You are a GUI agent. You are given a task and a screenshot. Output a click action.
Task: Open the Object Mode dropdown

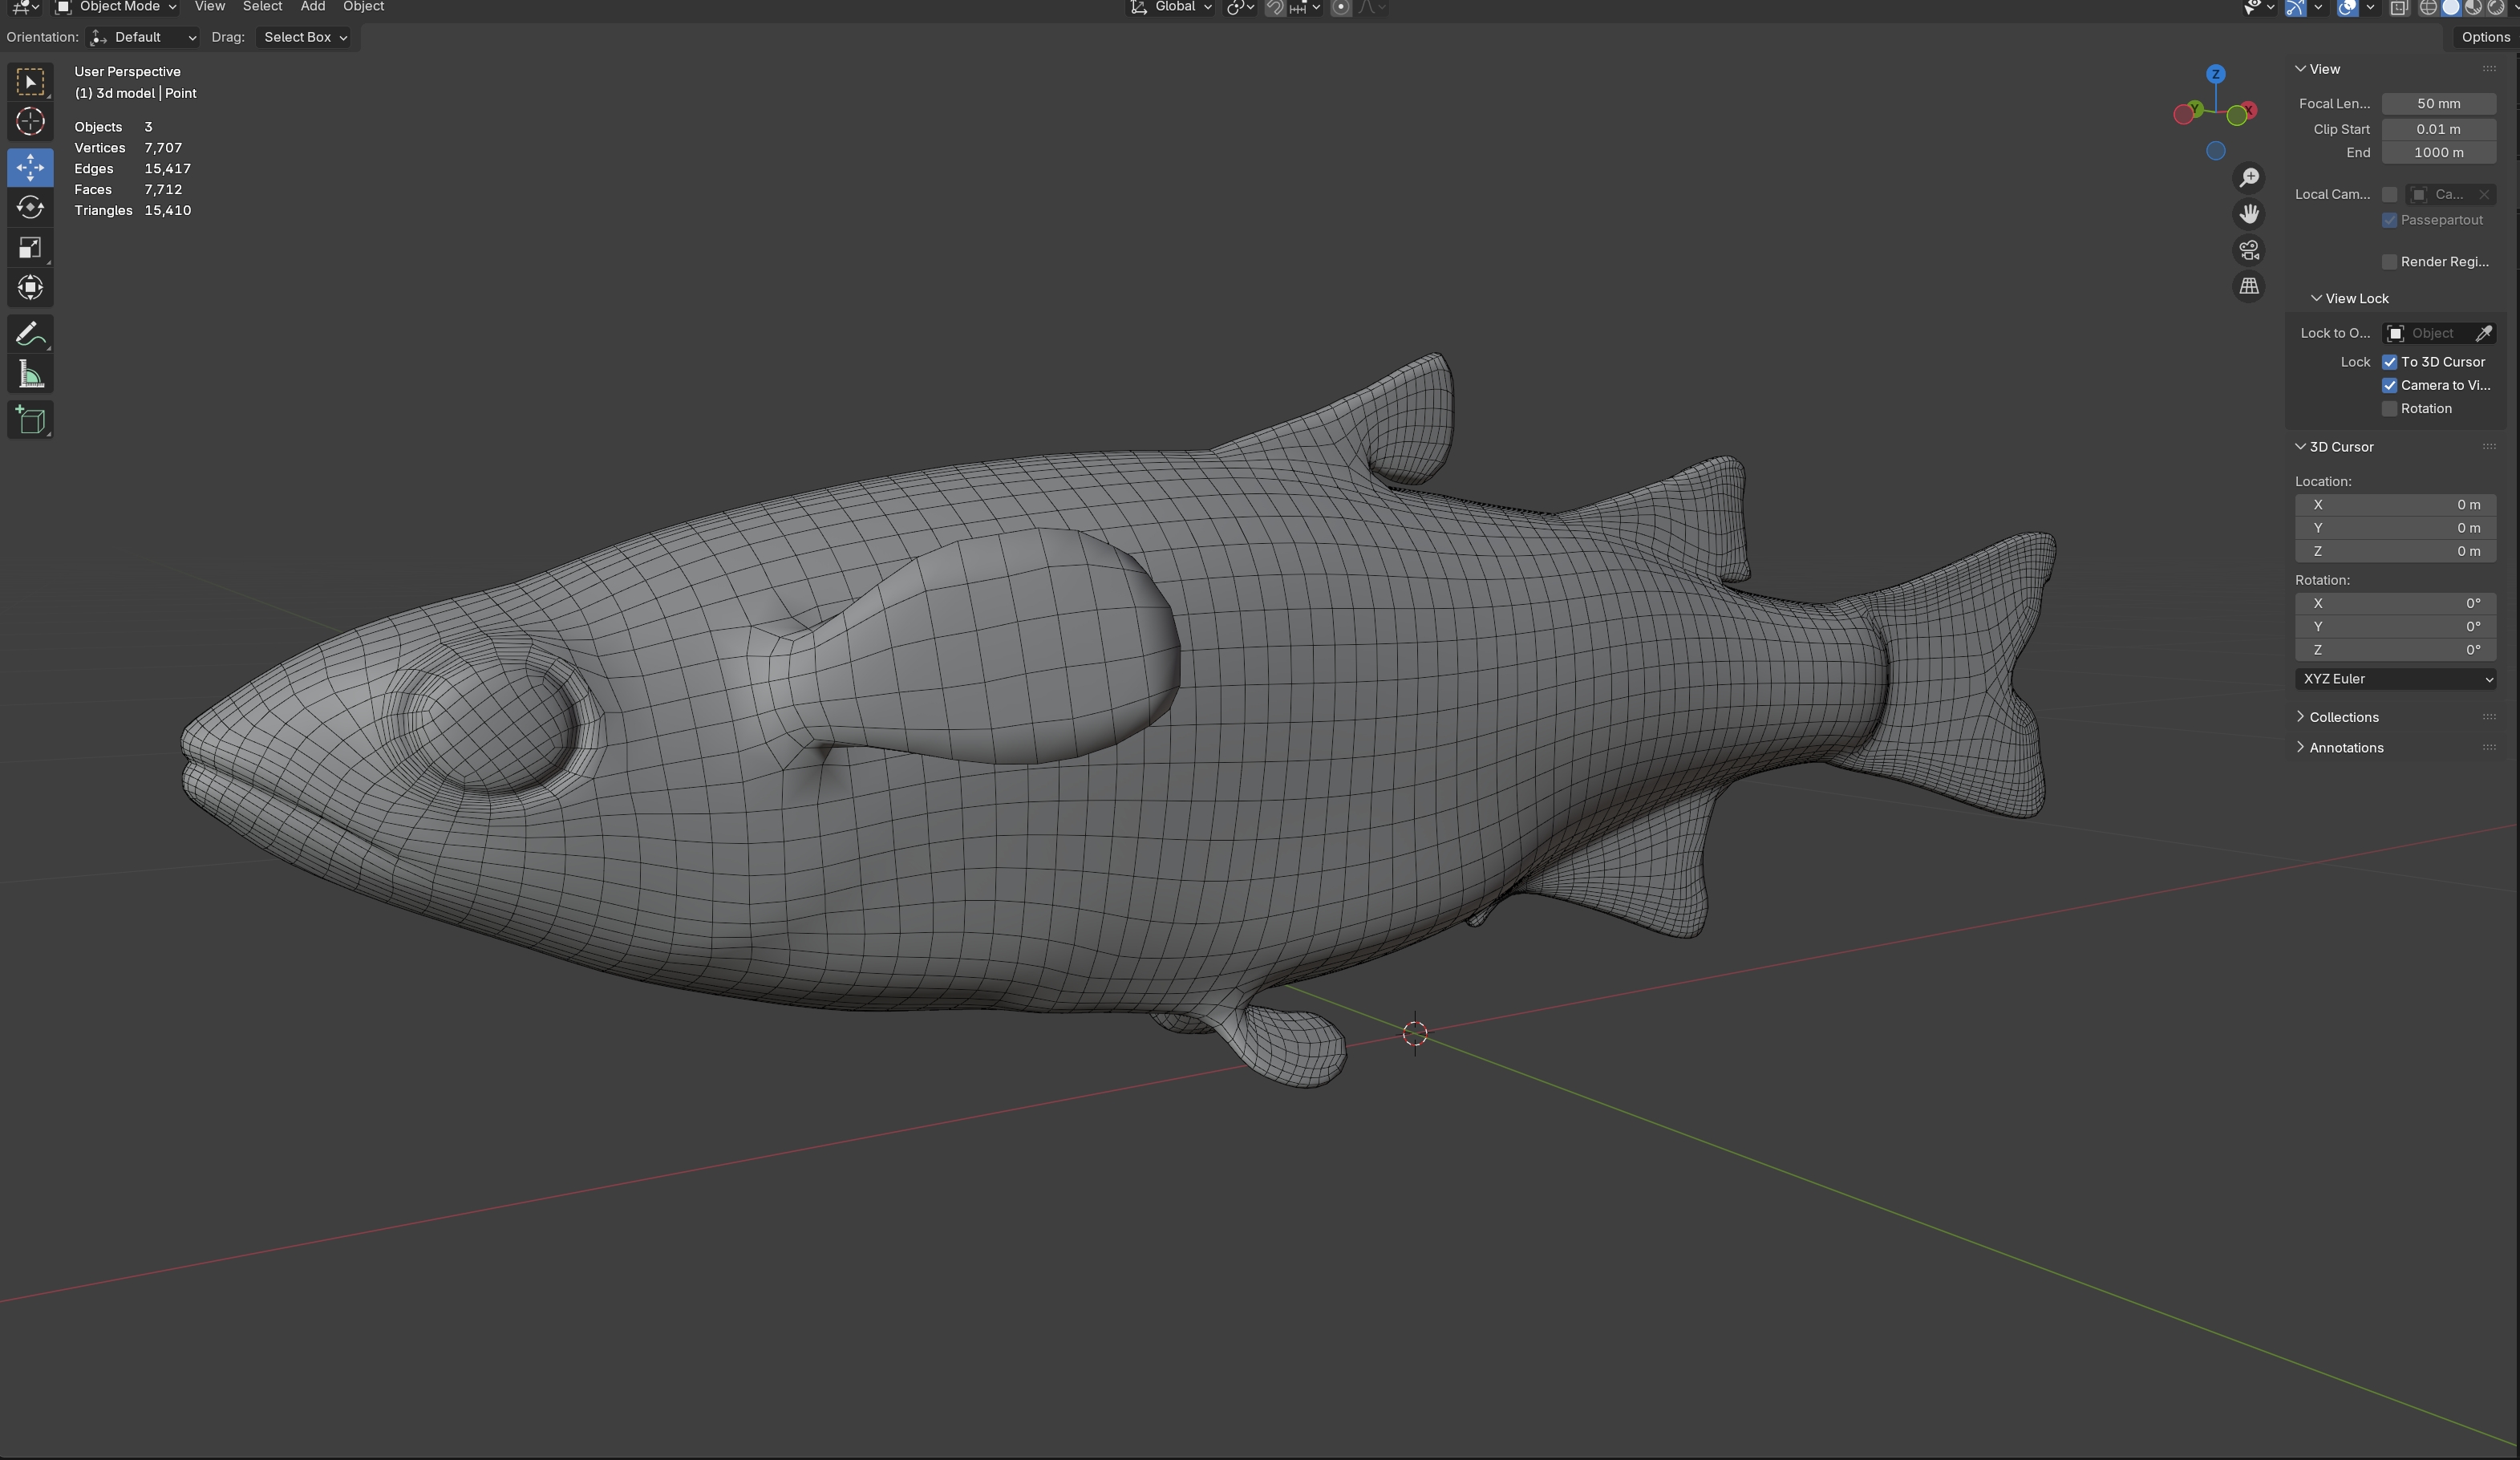point(117,7)
